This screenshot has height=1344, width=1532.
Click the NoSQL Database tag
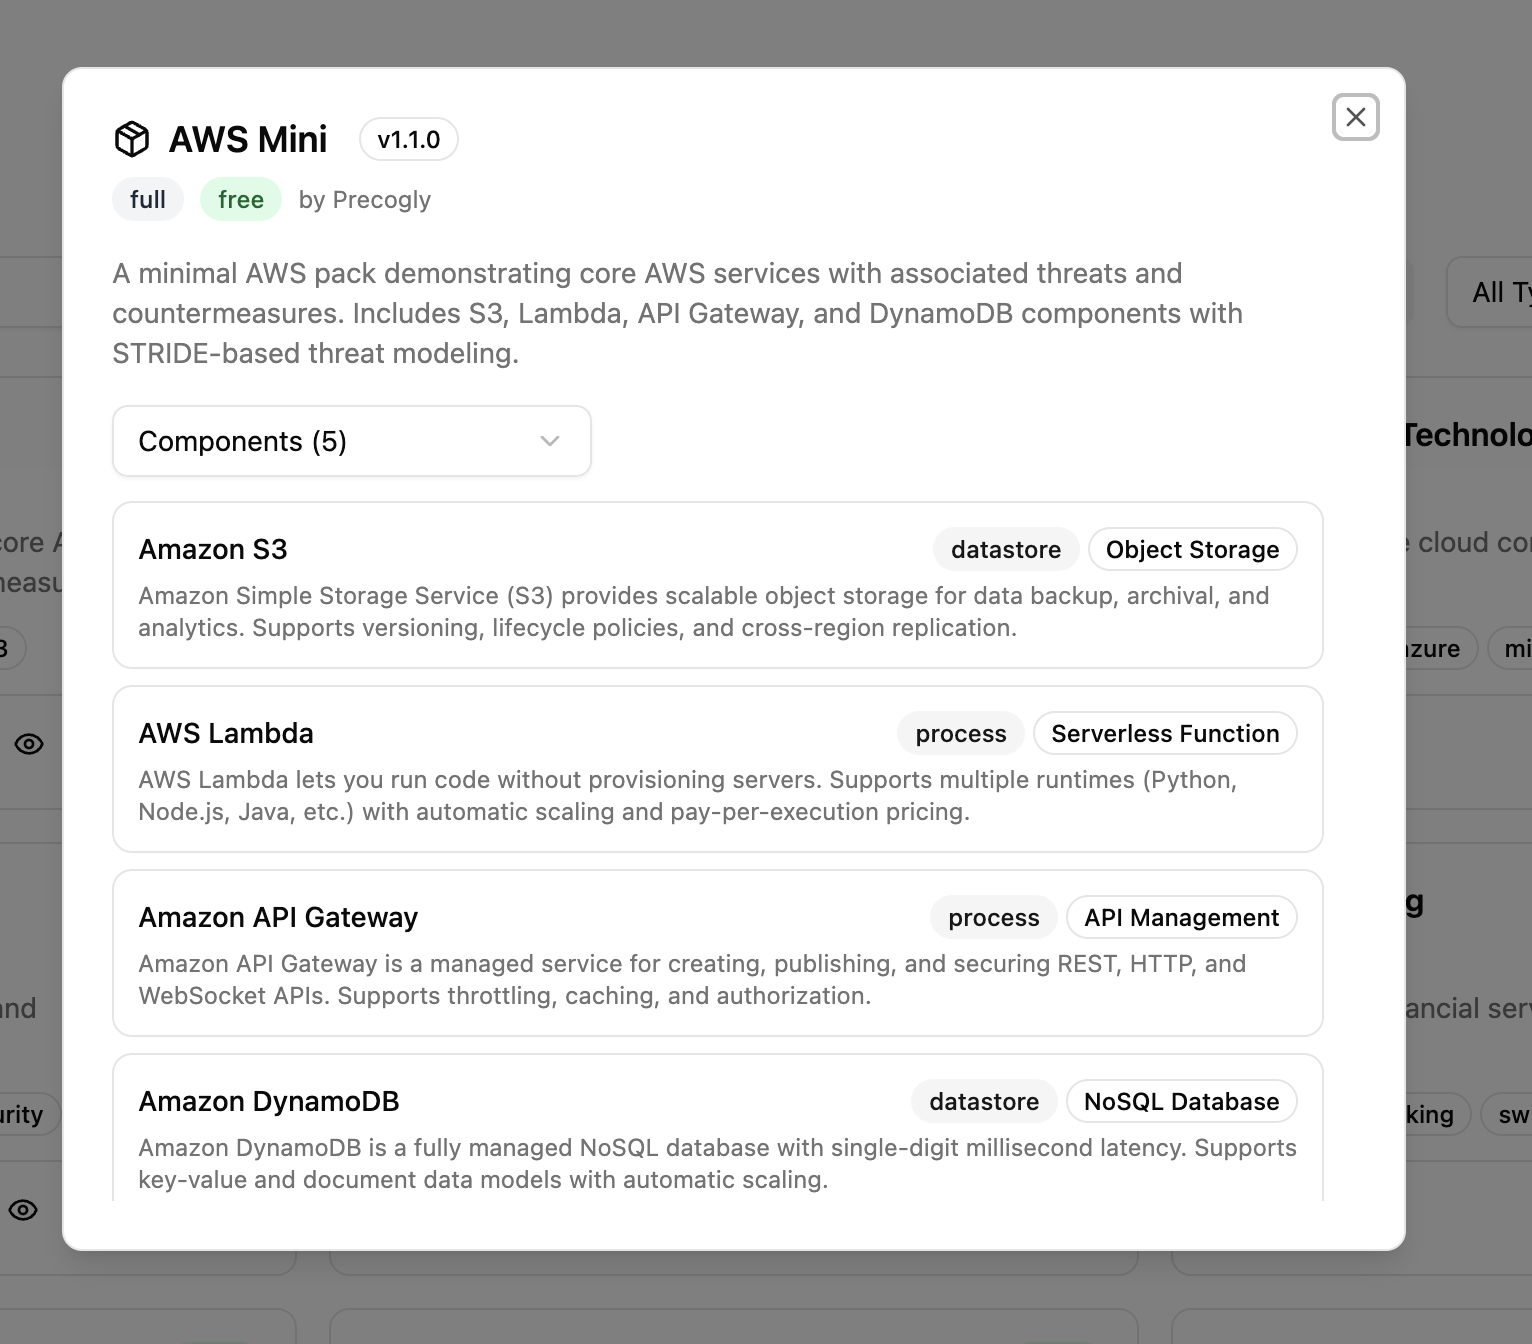click(1181, 1101)
